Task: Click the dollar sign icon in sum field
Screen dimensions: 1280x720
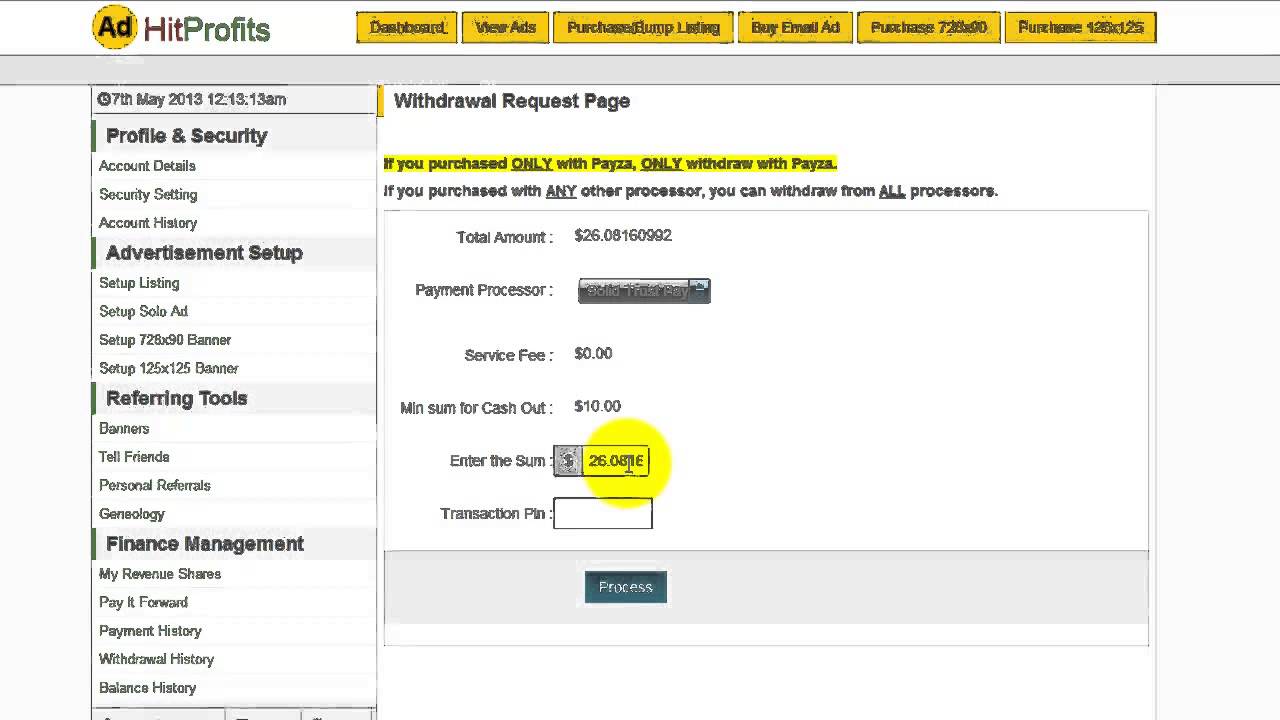Action: click(x=568, y=461)
